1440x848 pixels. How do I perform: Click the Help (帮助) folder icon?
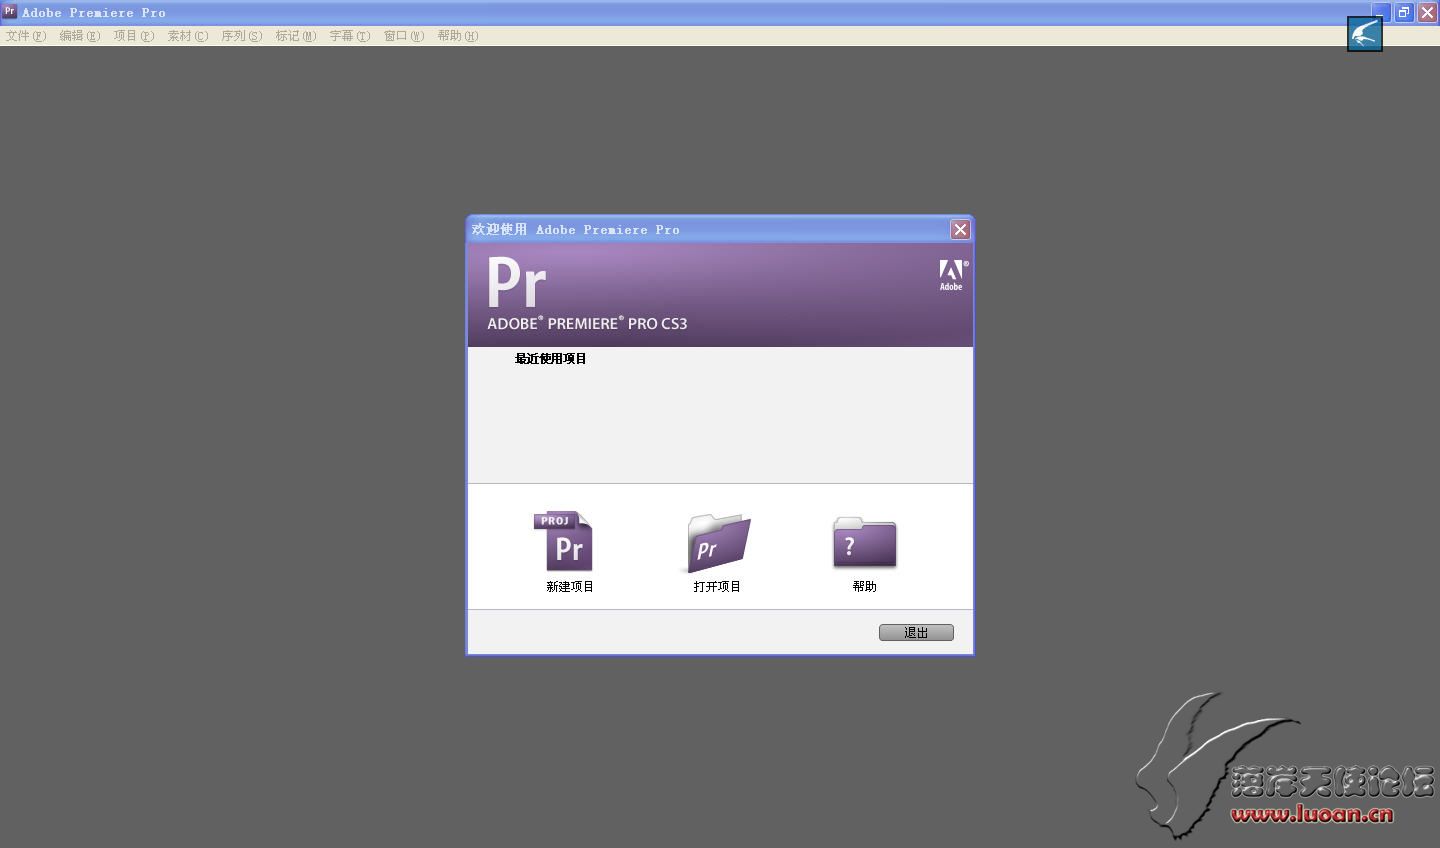click(x=865, y=542)
